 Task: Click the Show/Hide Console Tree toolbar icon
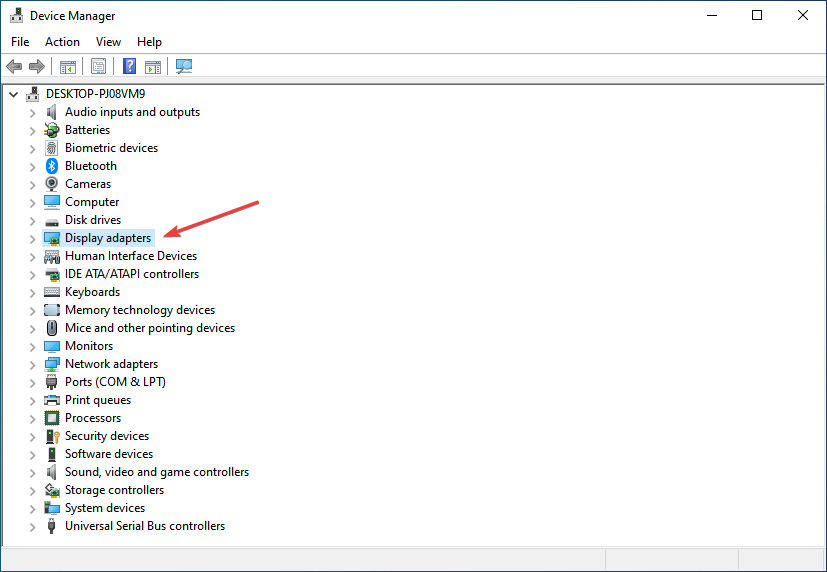(x=68, y=66)
